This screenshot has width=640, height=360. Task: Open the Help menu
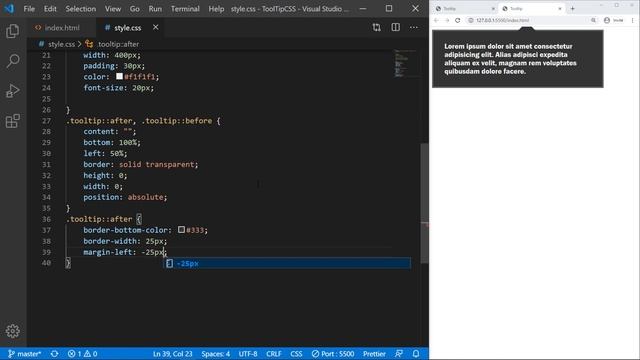click(x=216, y=9)
